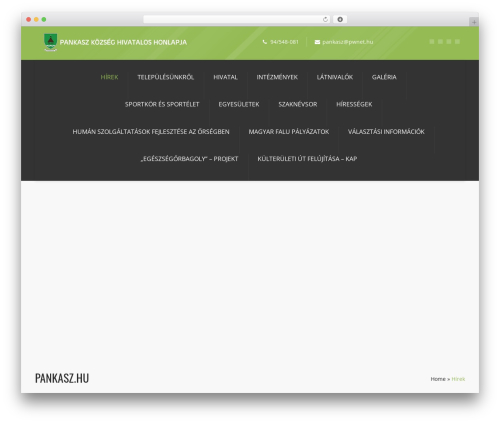Open the Hírek menu item
The image size is (500, 423).
point(109,77)
